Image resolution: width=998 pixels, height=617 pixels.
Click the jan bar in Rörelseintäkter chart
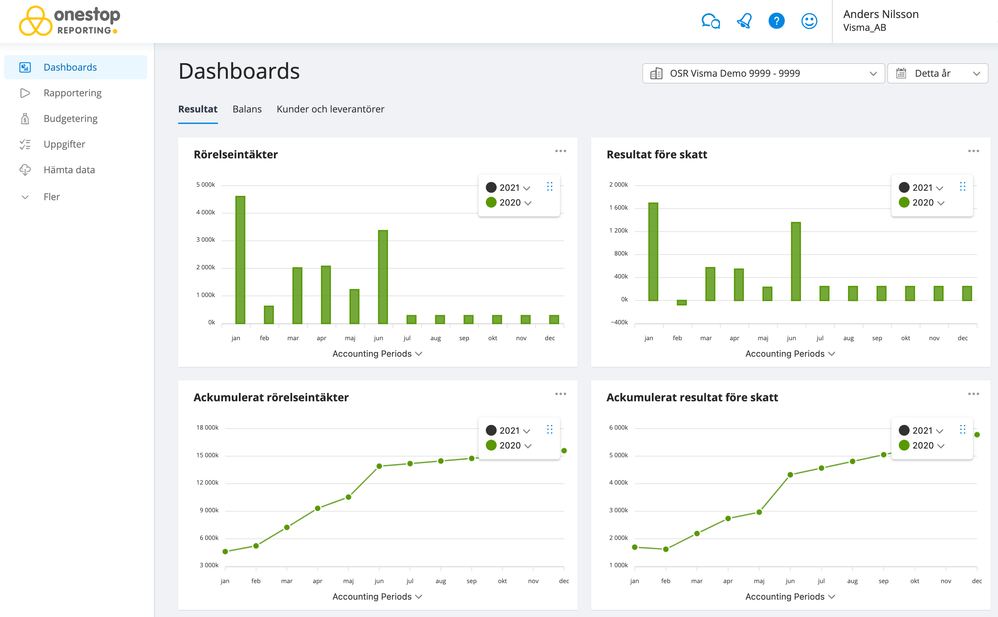coord(240,260)
